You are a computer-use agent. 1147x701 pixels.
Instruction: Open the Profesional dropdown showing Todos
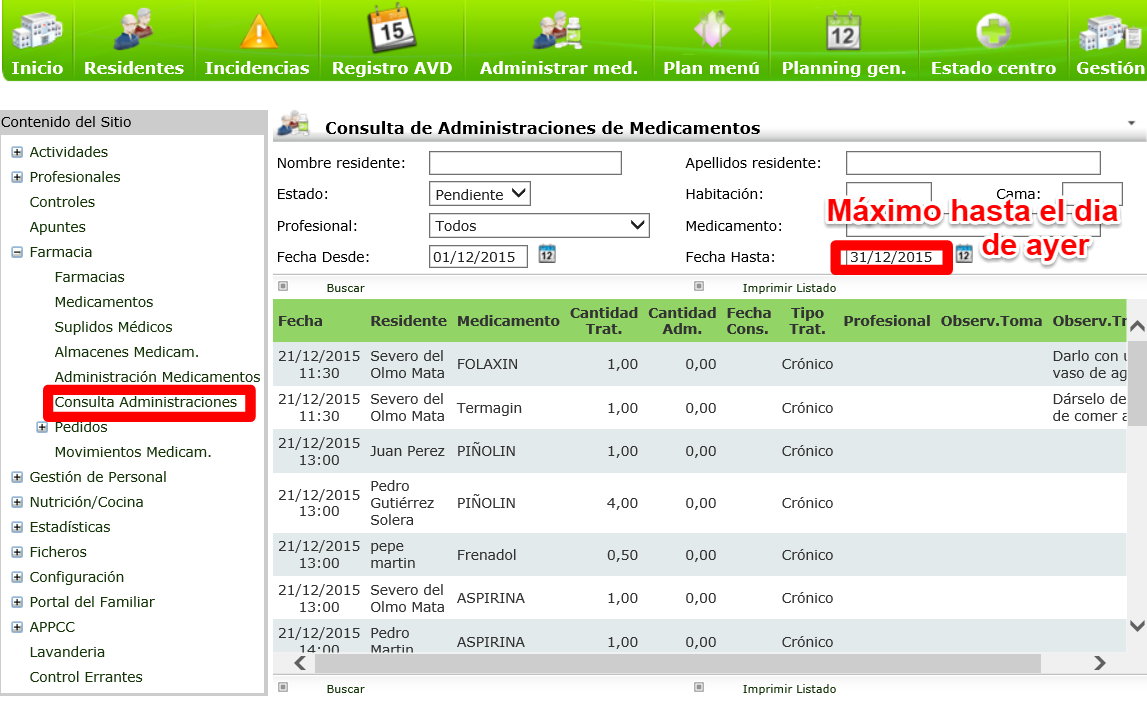(539, 226)
